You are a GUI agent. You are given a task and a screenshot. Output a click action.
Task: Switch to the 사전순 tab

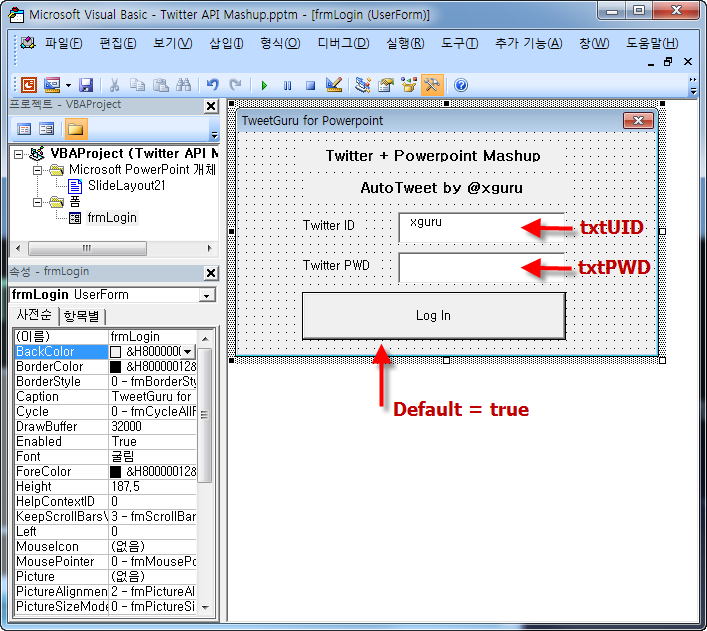(x=33, y=315)
